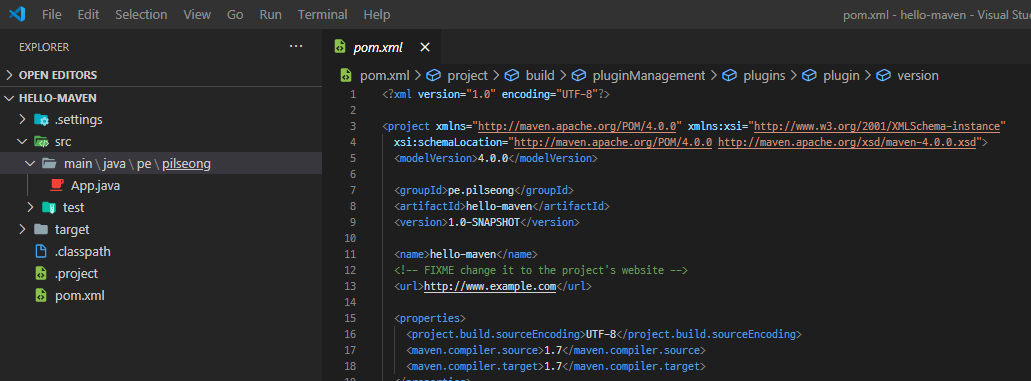1031x381 pixels.
Task: Click the plugin breadcrumb item
Action: click(841, 76)
